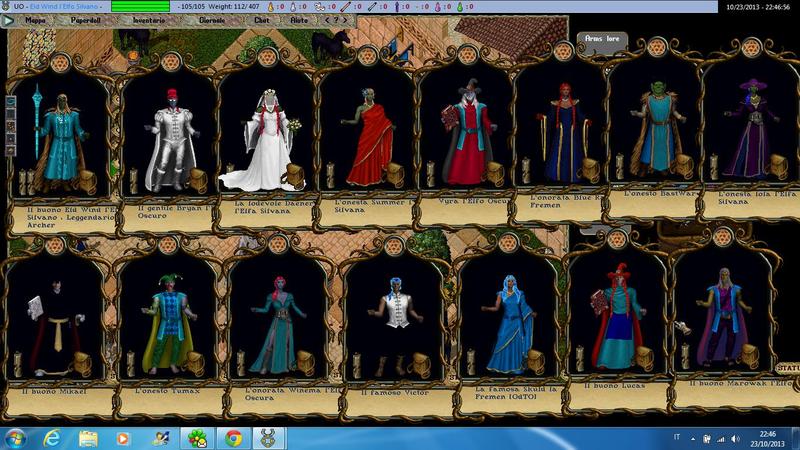
Task: Click the volume speaker icon in system tray
Action: coord(735,439)
